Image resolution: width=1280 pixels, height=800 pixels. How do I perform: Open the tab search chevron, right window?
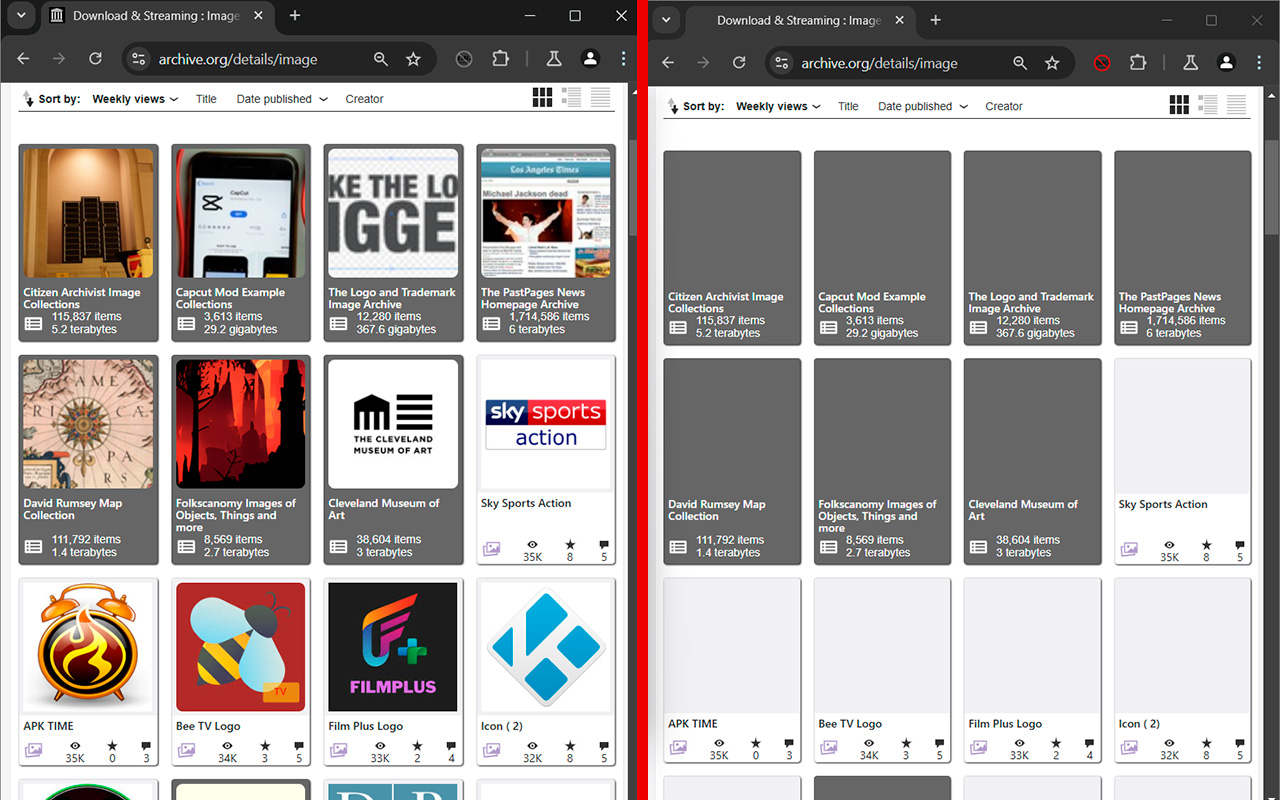[666, 20]
